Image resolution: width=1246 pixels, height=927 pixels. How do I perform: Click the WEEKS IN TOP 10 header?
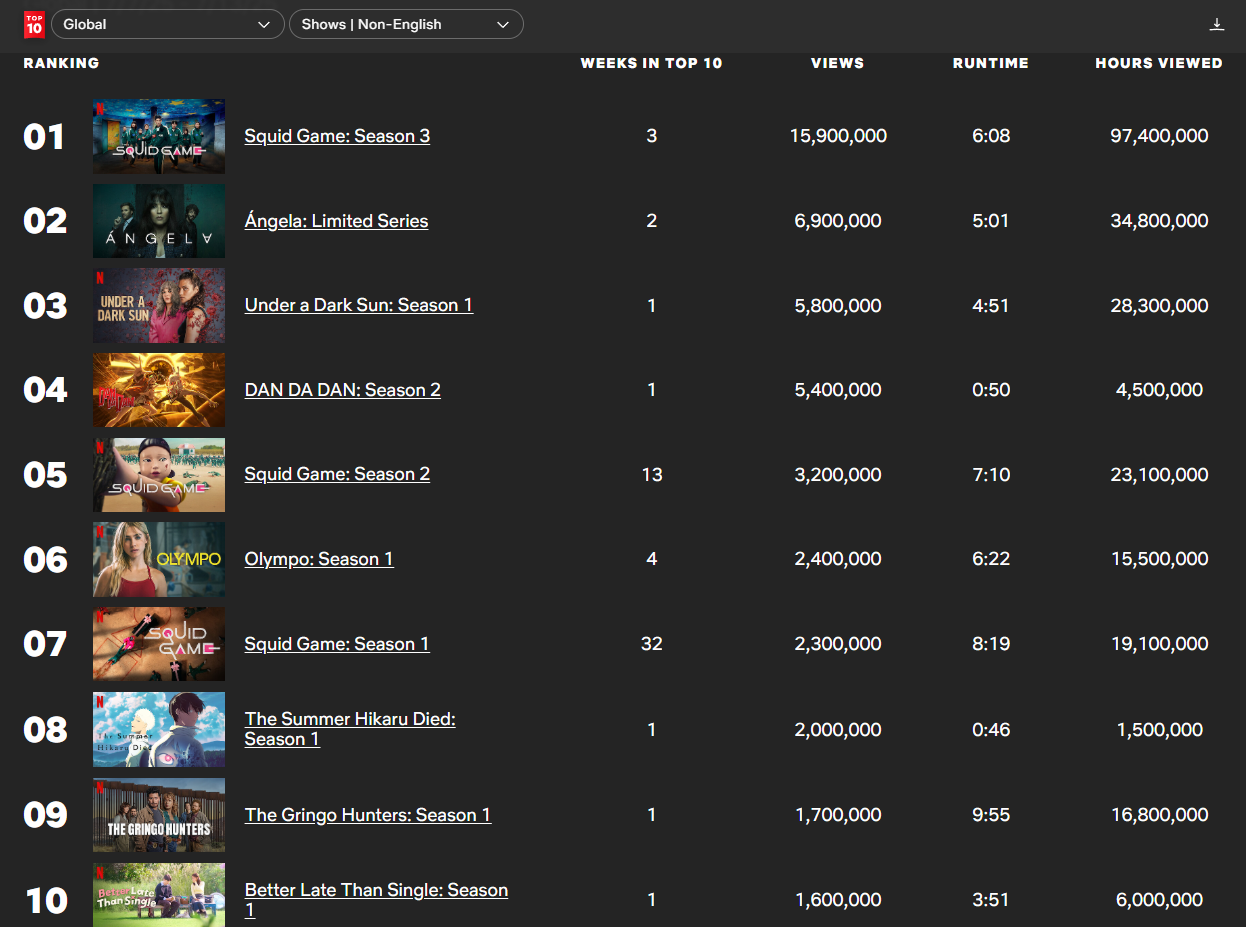[651, 63]
